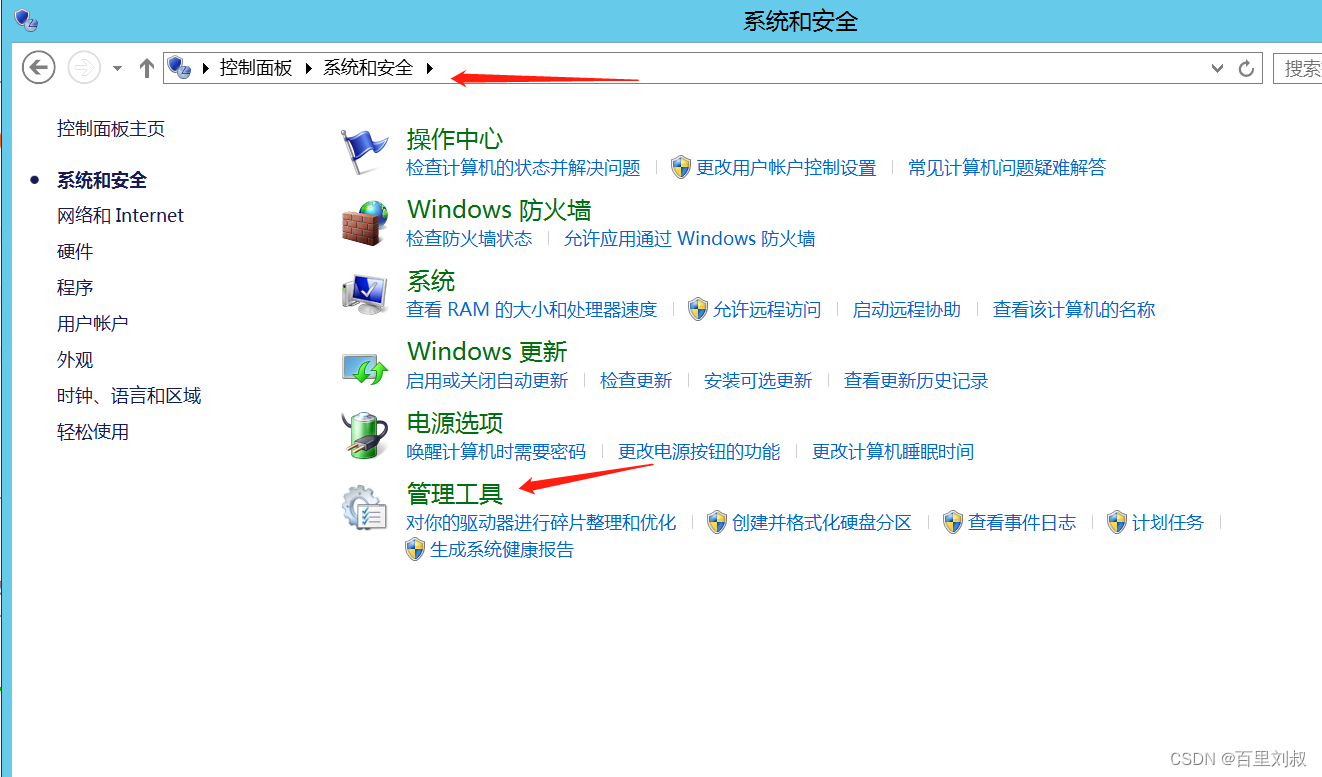Click 查看更新历史记录 link
Screen dimensions: 1322x777
coord(916,380)
